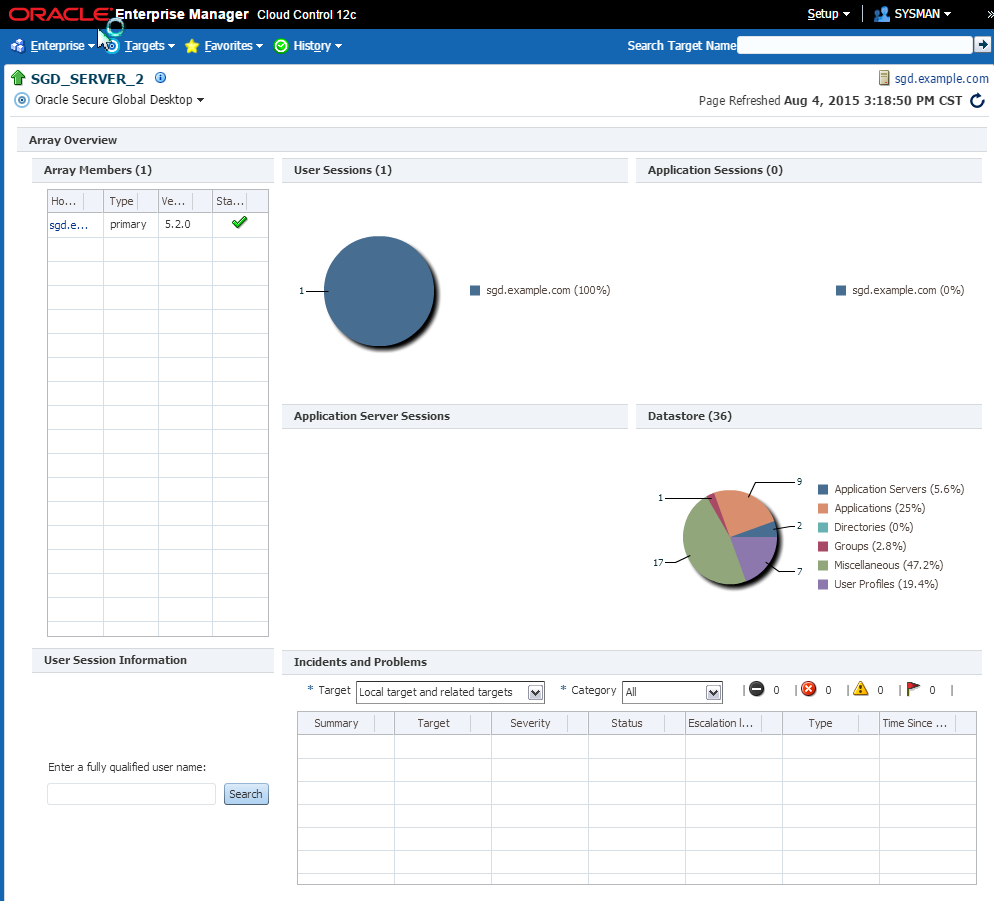The image size is (994, 901).
Task: Click the Search Target Name field
Action: pyautogui.click(x=855, y=45)
